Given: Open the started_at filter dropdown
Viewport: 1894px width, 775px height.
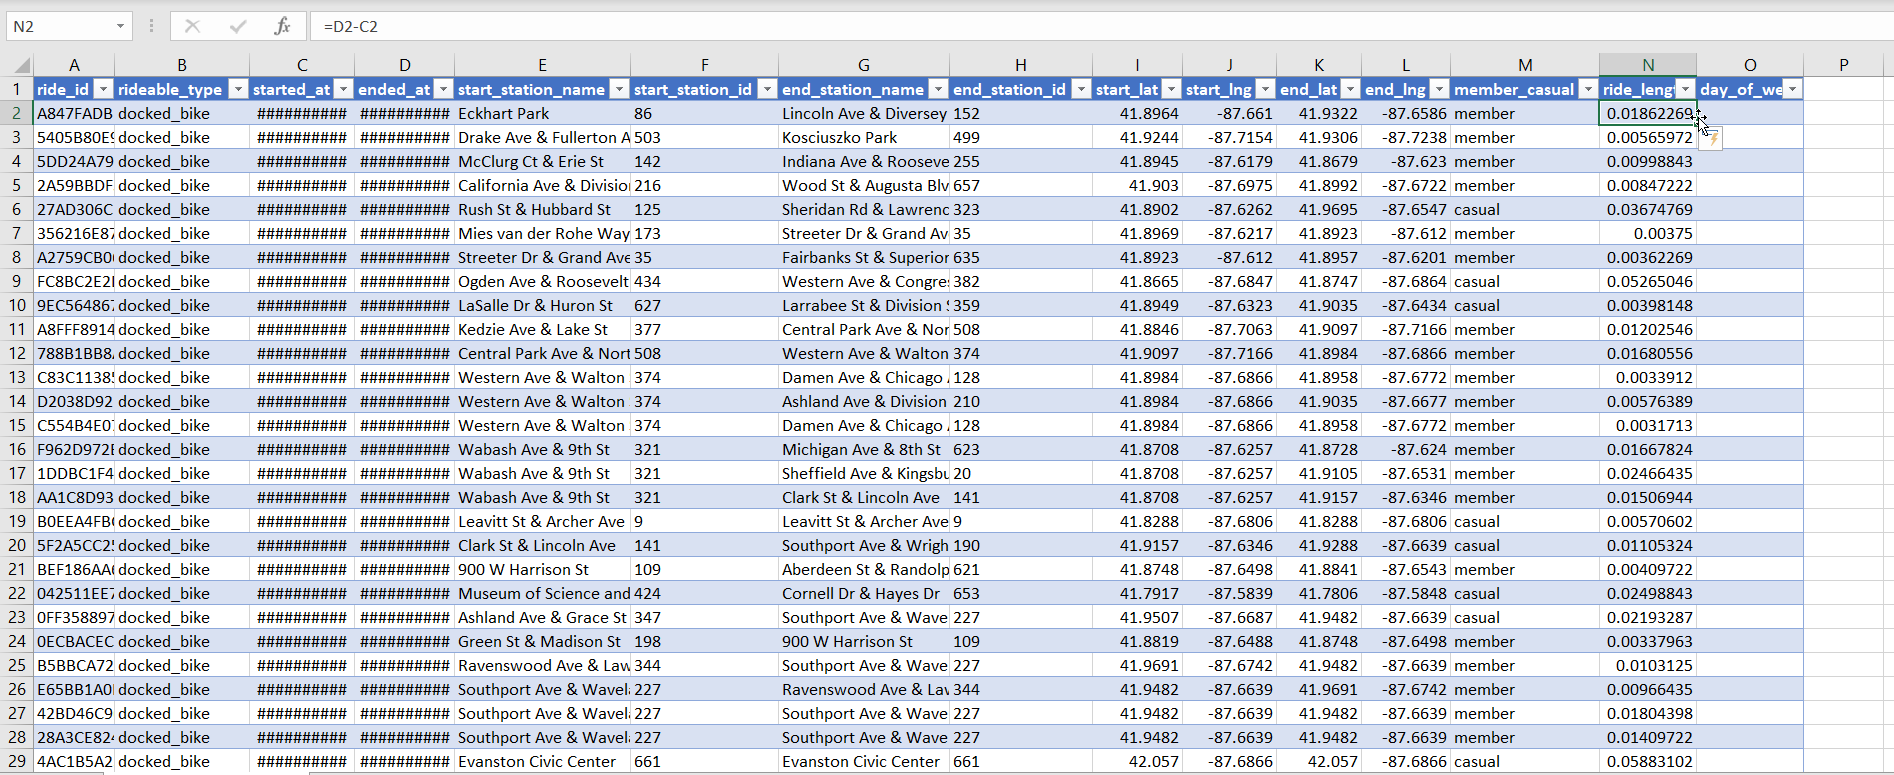Looking at the screenshot, I should (343, 89).
